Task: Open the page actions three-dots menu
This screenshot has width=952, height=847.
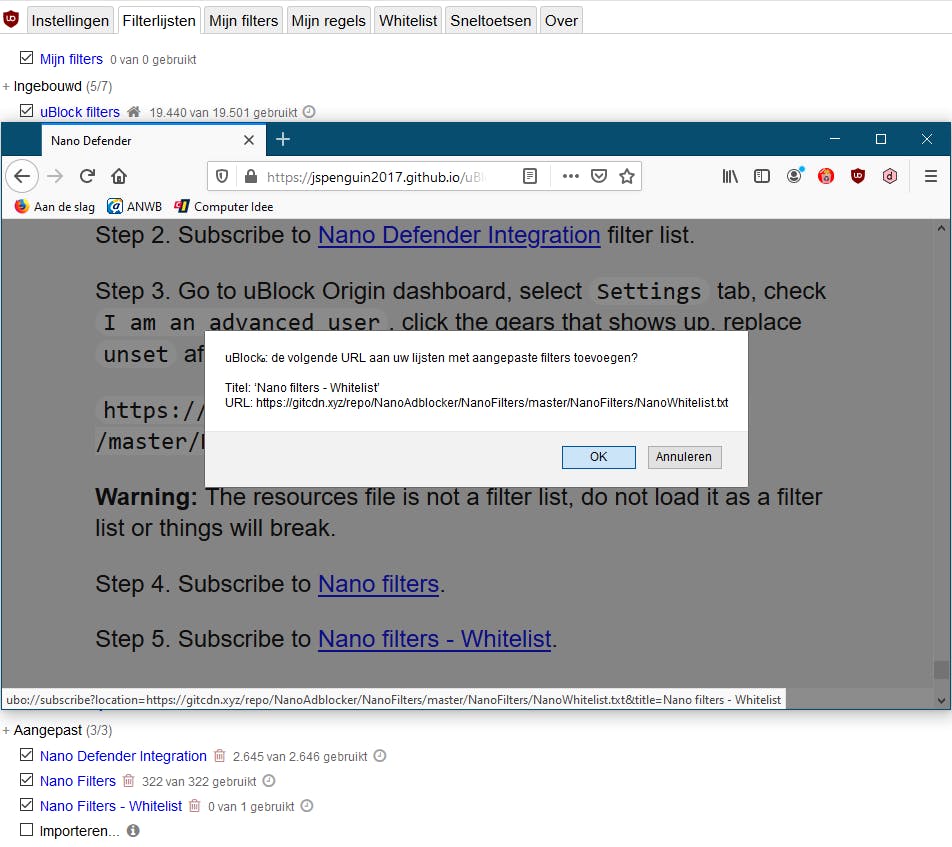Action: 571,177
